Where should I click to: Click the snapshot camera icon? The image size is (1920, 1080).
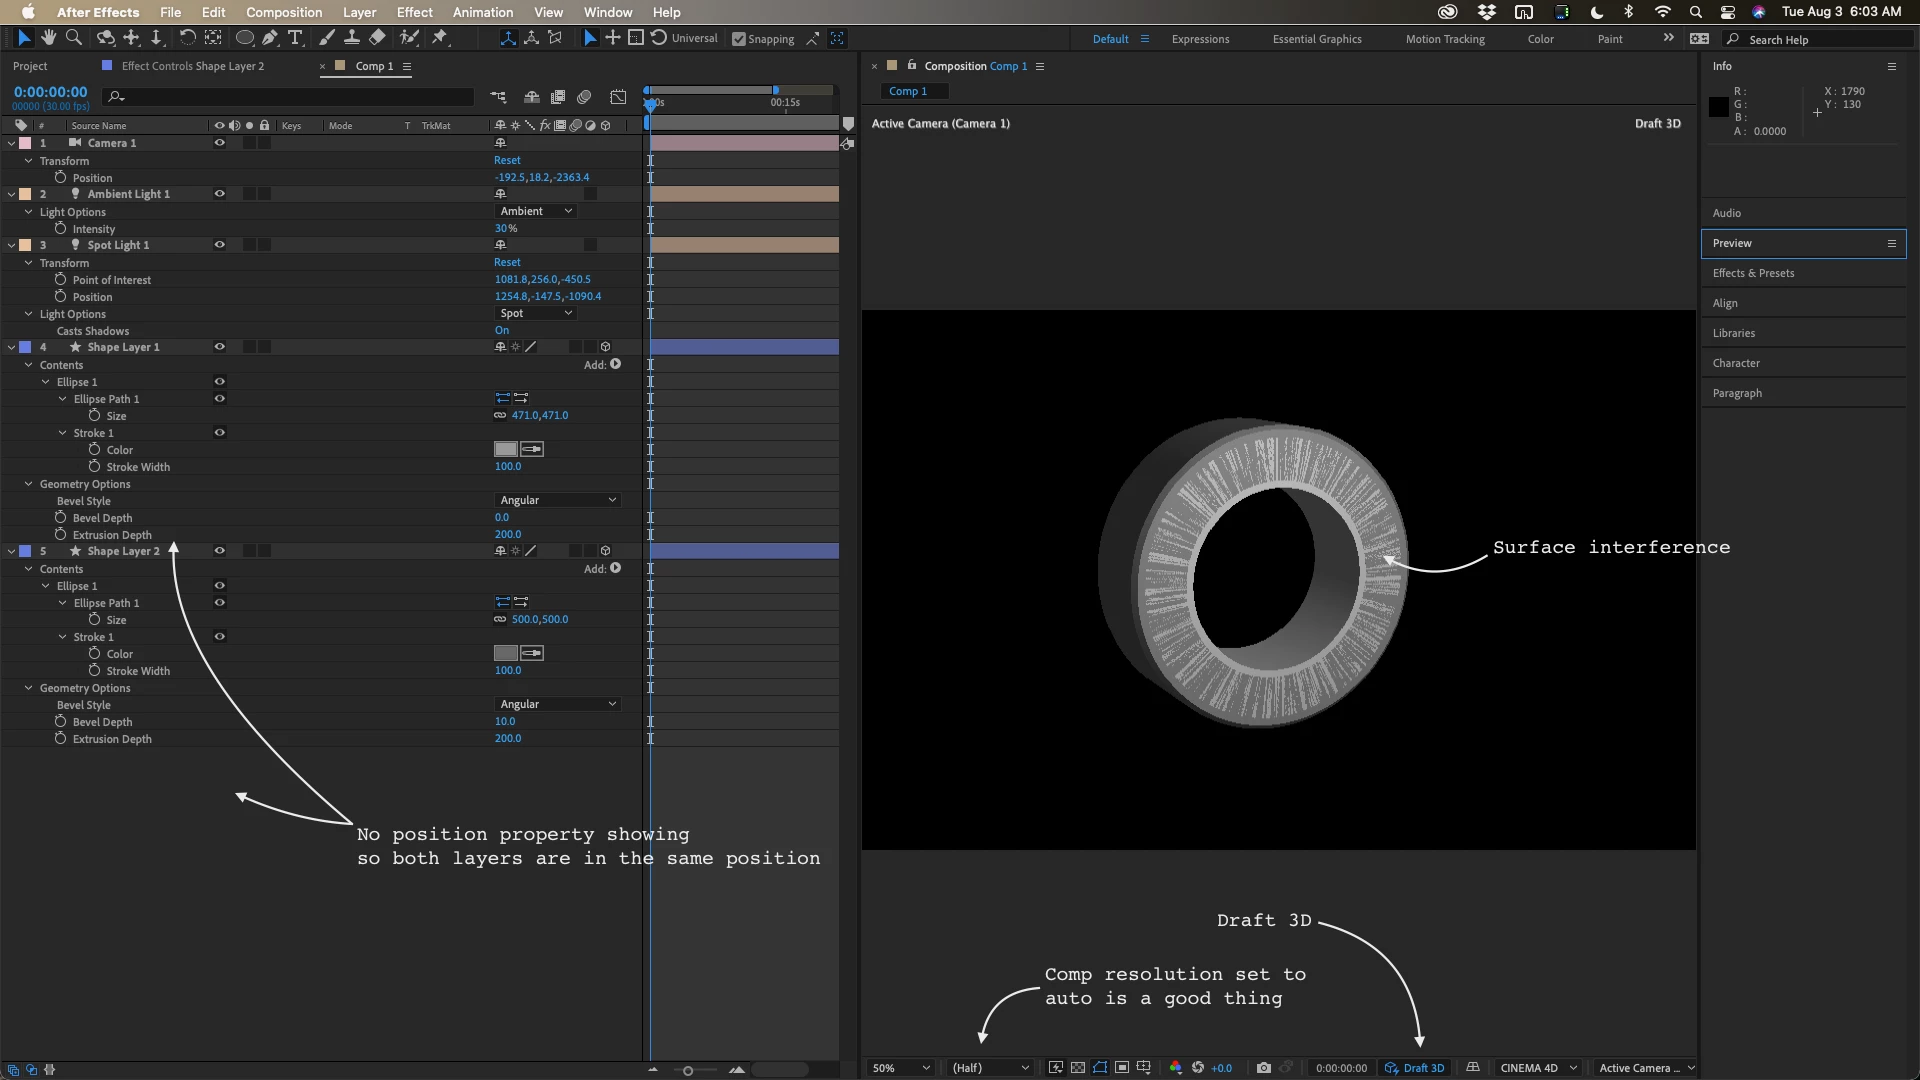click(x=1264, y=1068)
